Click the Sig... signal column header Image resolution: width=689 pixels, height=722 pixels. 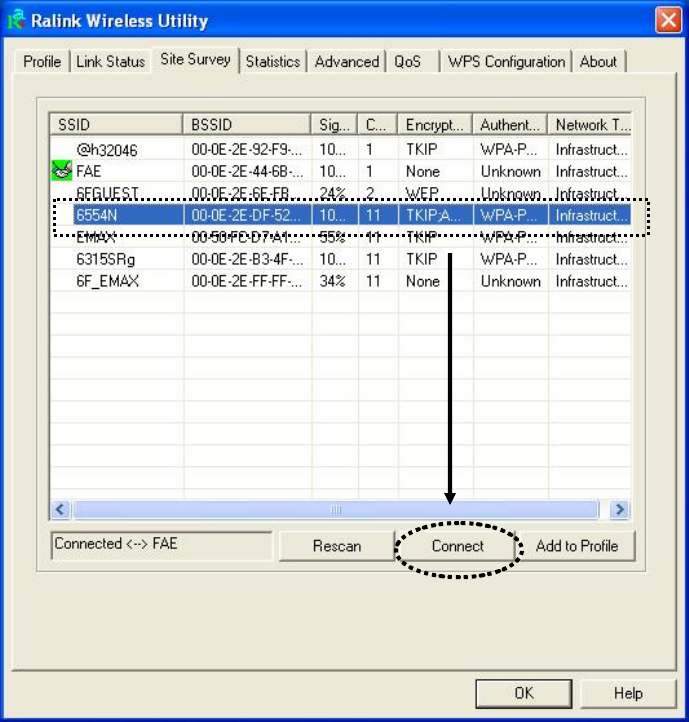[334, 124]
